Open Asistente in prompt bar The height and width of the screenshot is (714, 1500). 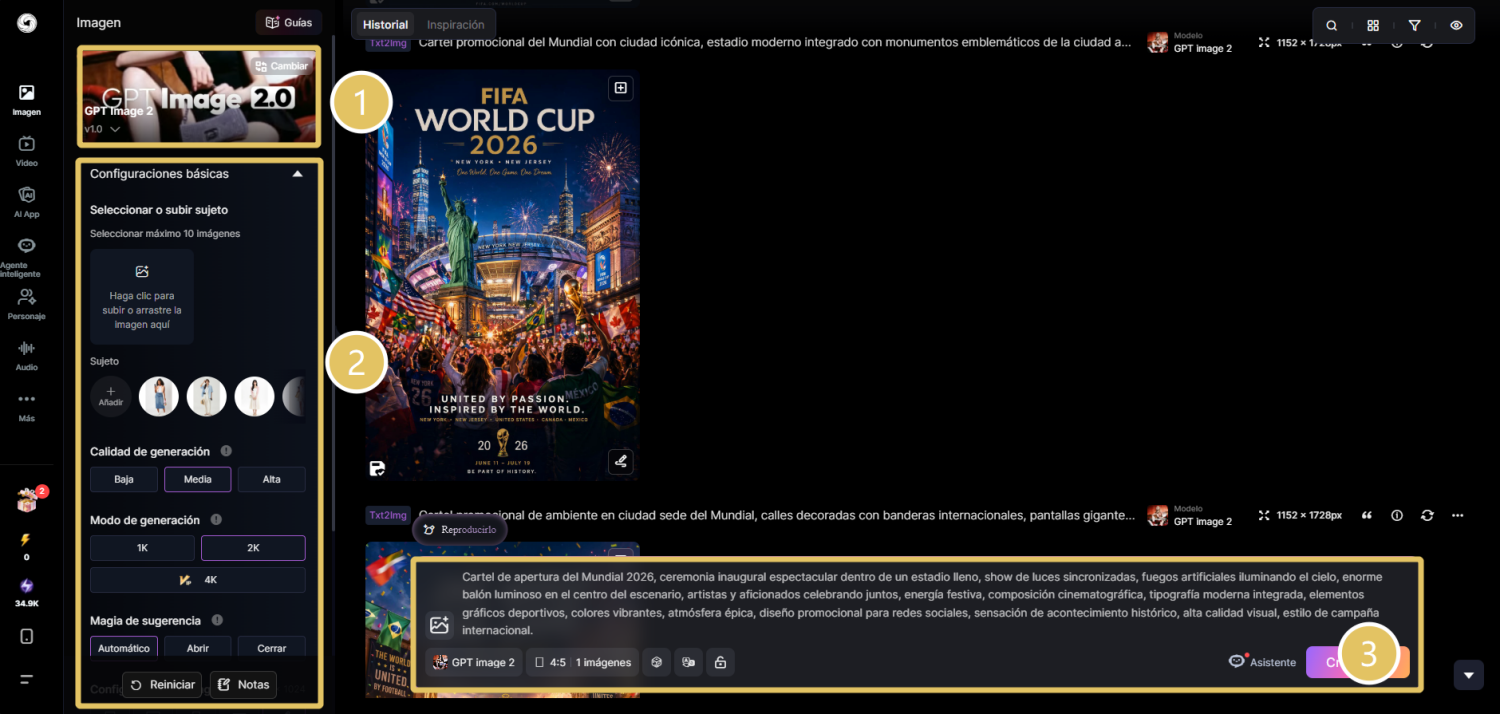(x=1262, y=662)
